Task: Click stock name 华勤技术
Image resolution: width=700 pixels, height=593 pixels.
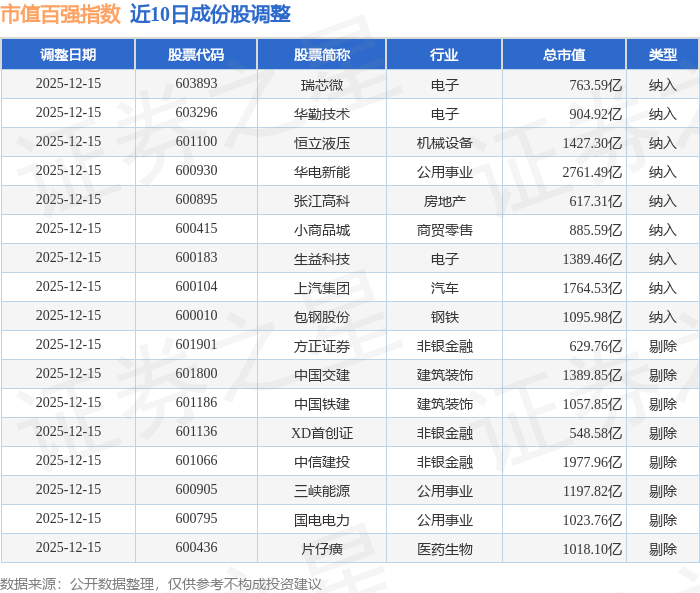Action: (x=321, y=113)
